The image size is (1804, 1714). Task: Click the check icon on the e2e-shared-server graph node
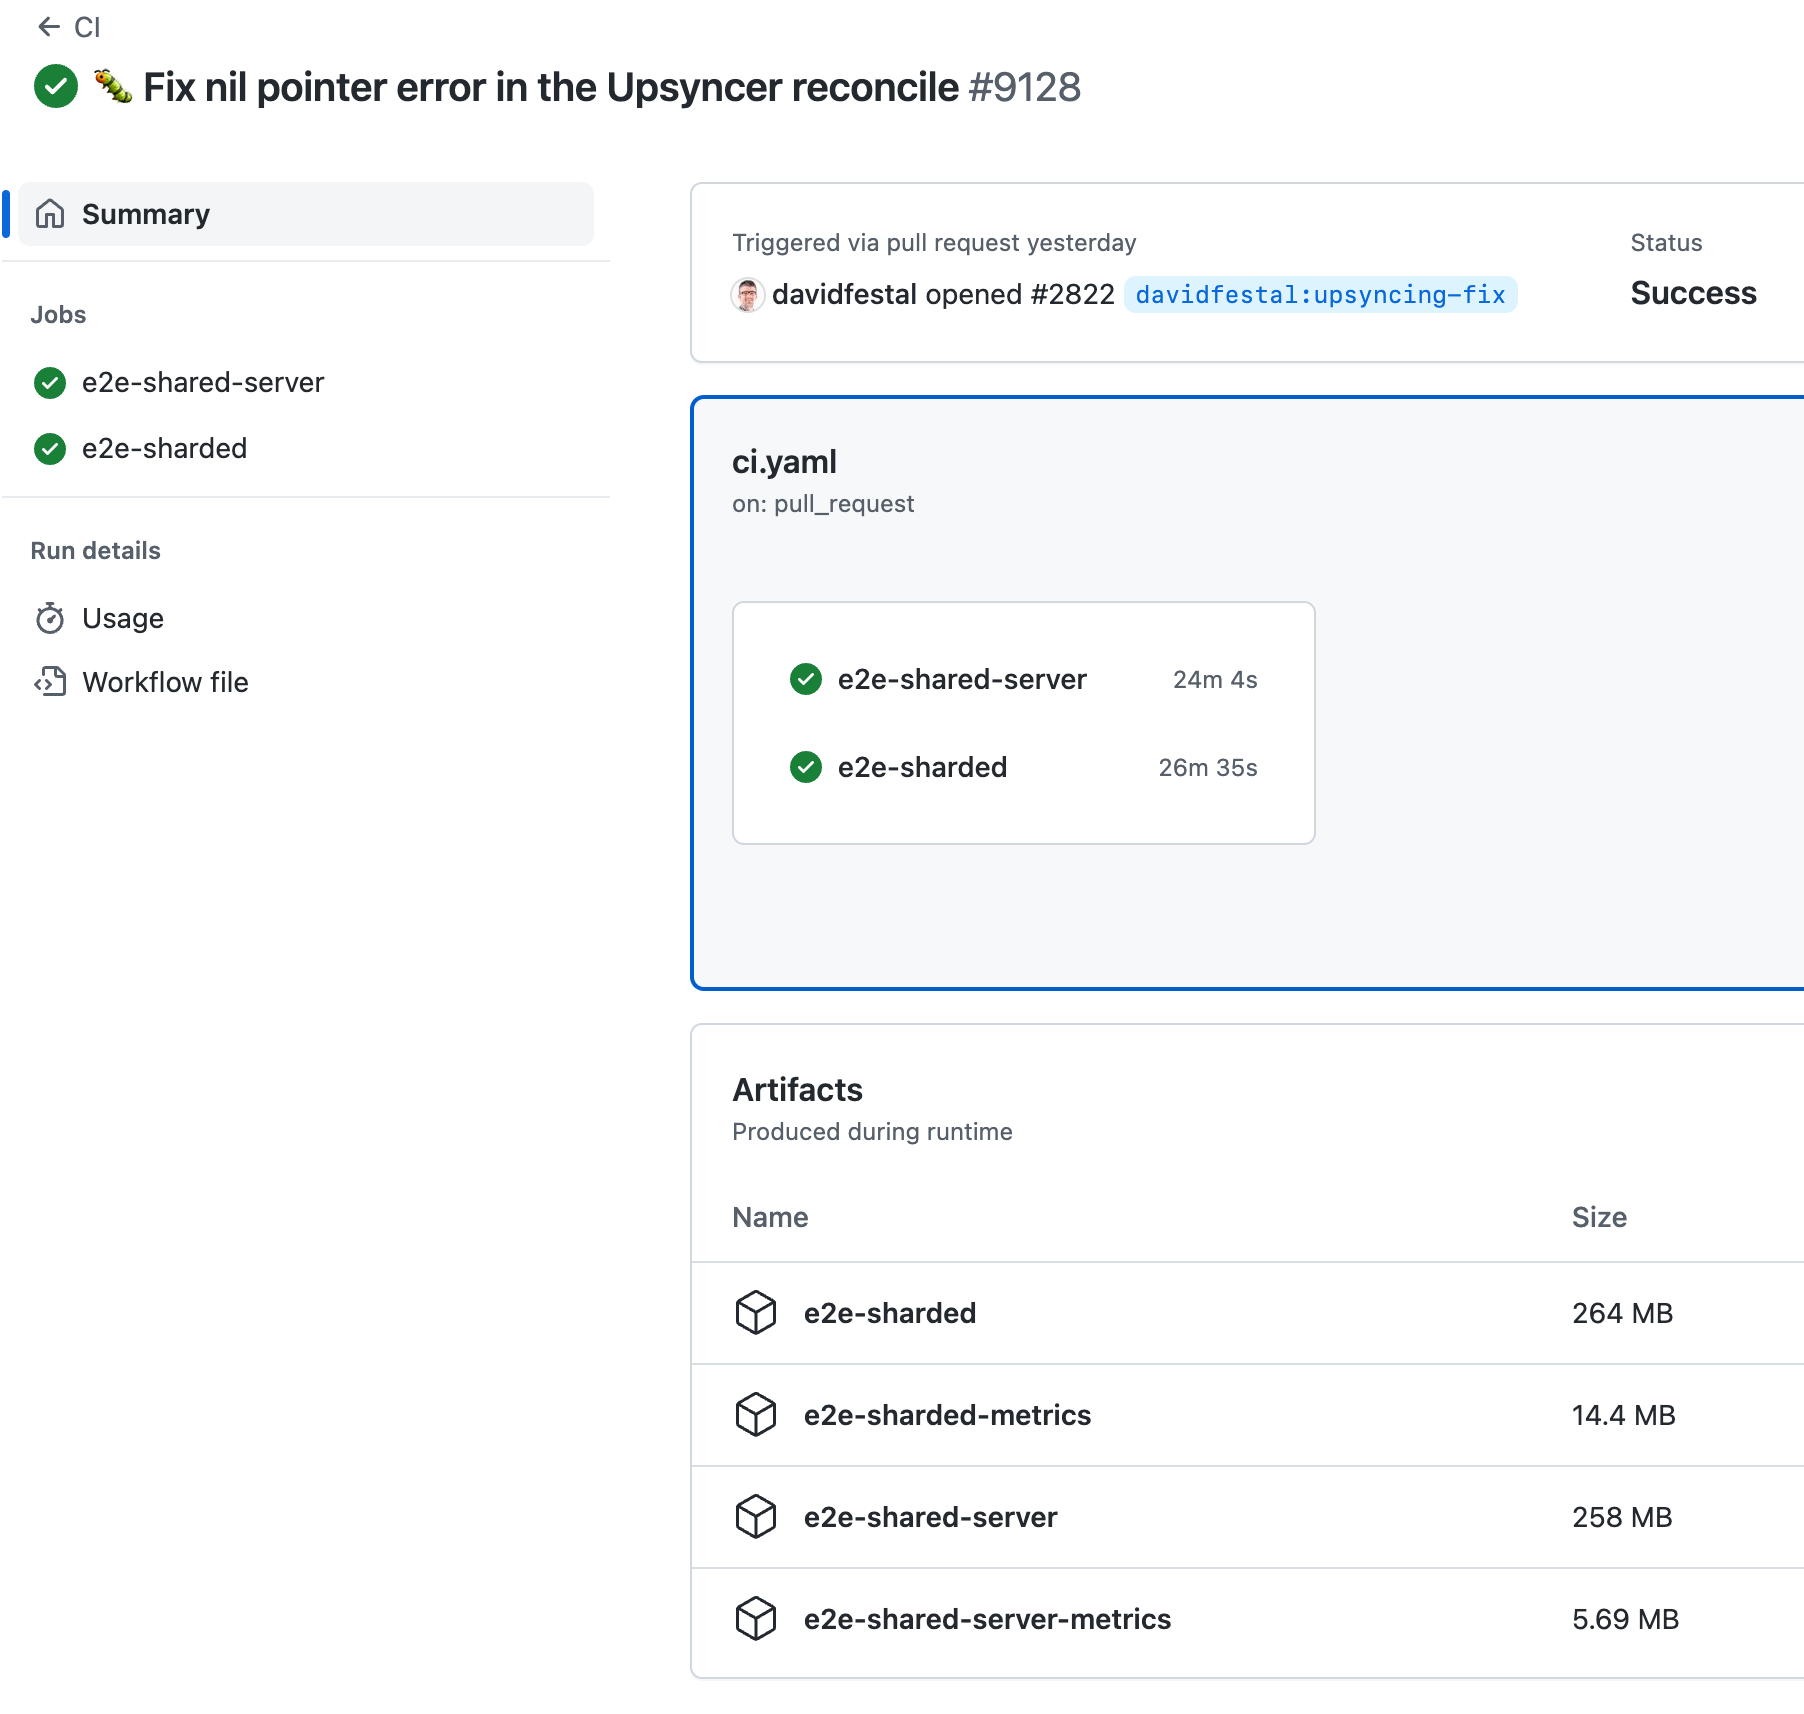click(805, 680)
